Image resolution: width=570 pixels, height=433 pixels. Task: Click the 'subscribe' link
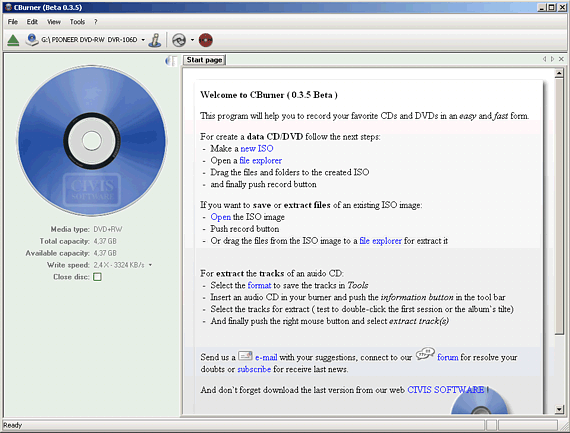[x=254, y=369]
